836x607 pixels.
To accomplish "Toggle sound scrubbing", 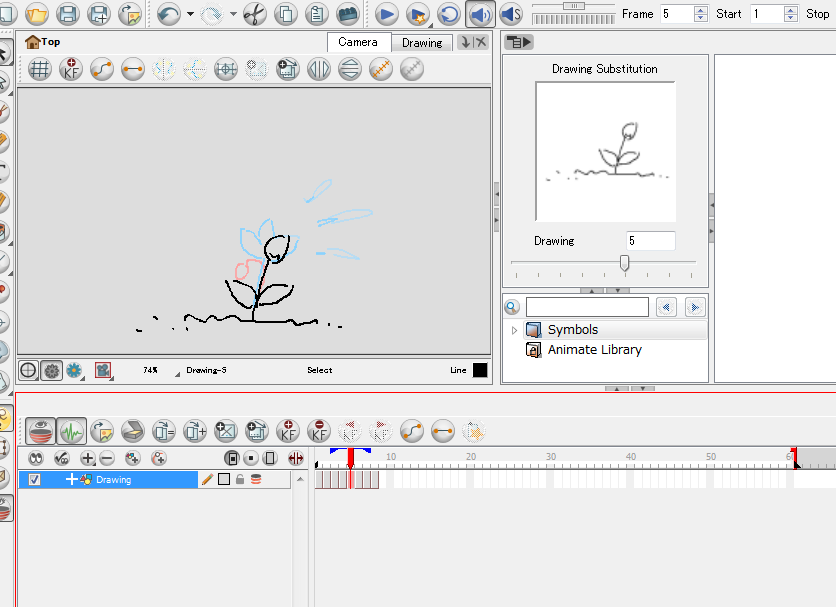I will [511, 14].
